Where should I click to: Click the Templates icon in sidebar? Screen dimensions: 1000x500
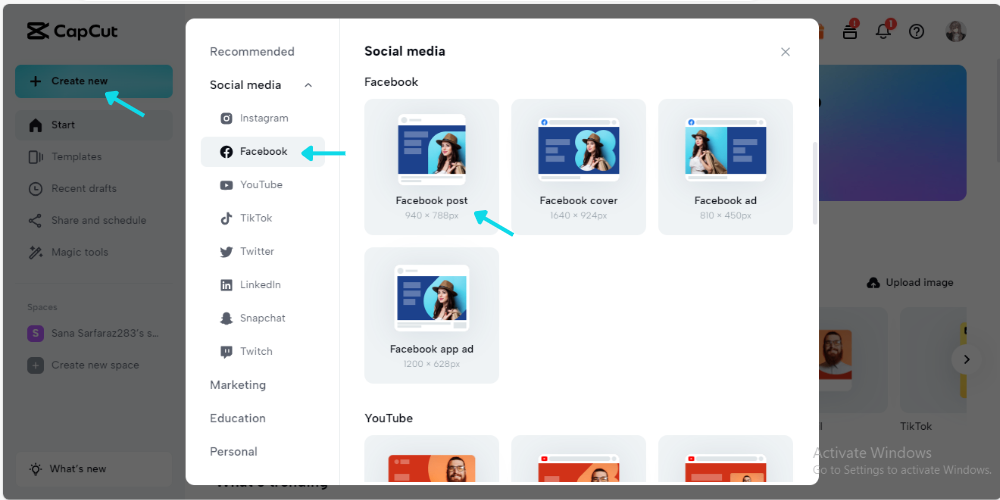point(36,157)
